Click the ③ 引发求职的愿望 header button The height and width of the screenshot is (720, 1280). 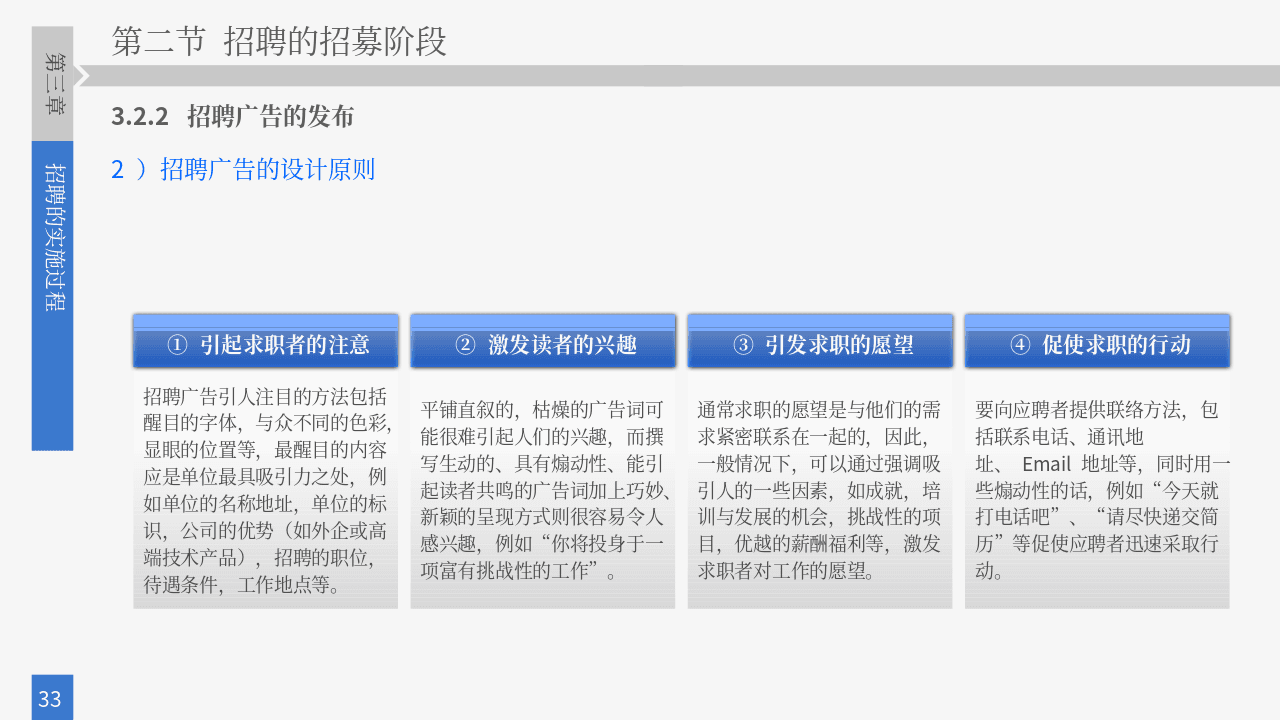(820, 341)
